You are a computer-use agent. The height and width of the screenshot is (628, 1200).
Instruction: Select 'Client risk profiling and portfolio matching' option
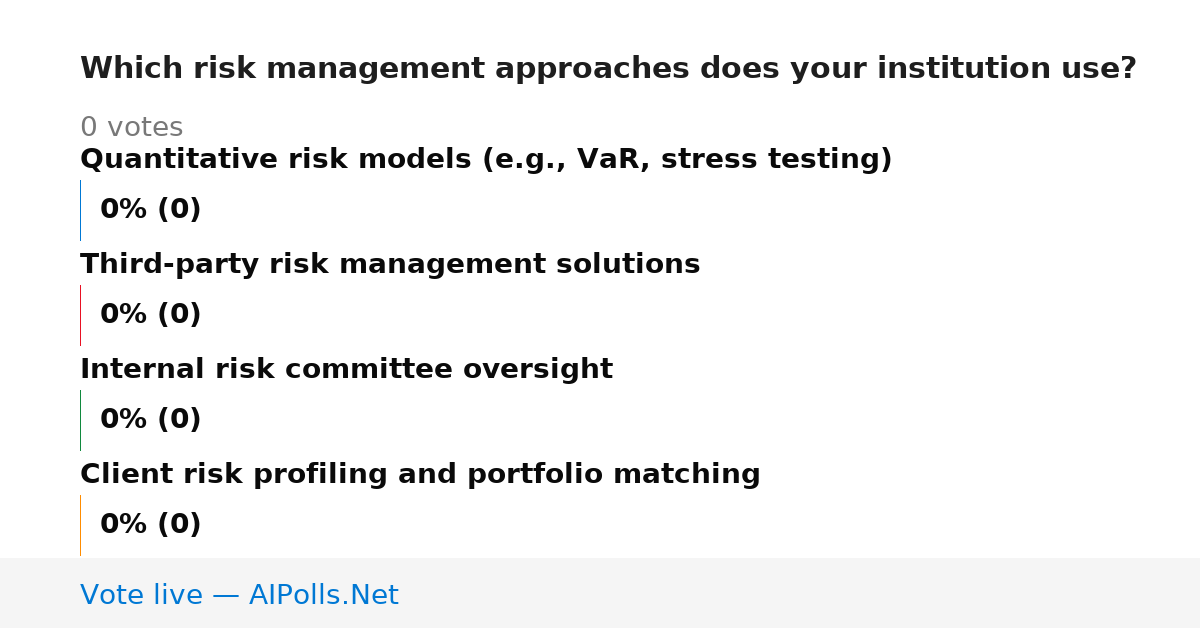420,475
